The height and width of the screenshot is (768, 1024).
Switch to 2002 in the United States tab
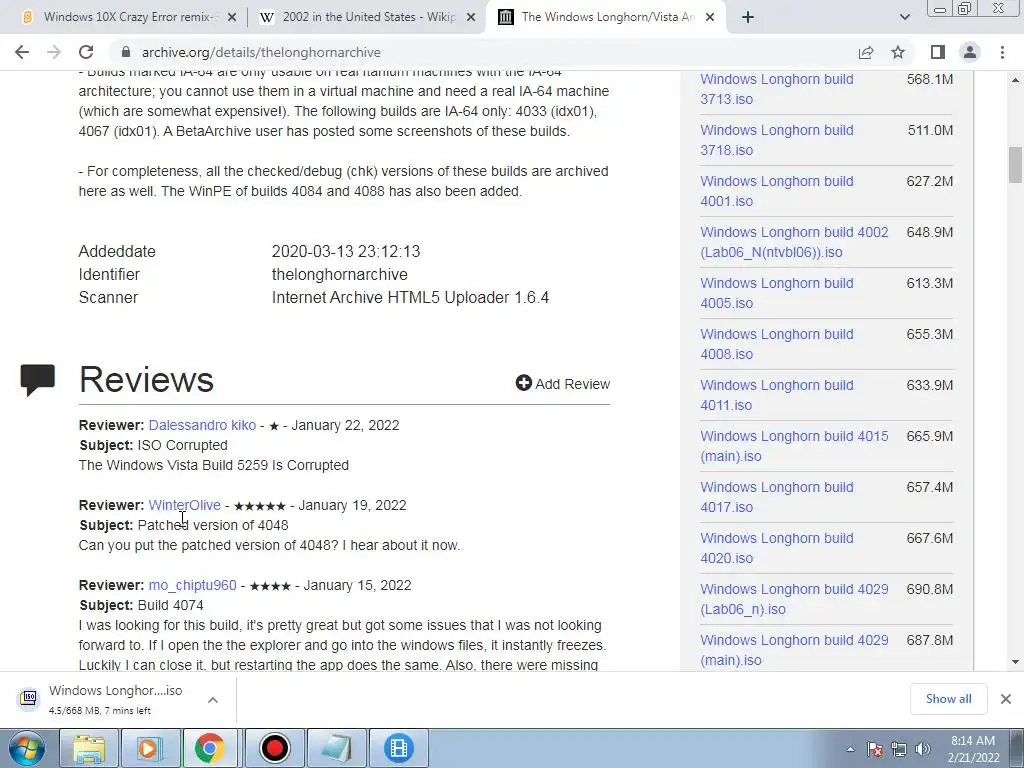pos(367,17)
